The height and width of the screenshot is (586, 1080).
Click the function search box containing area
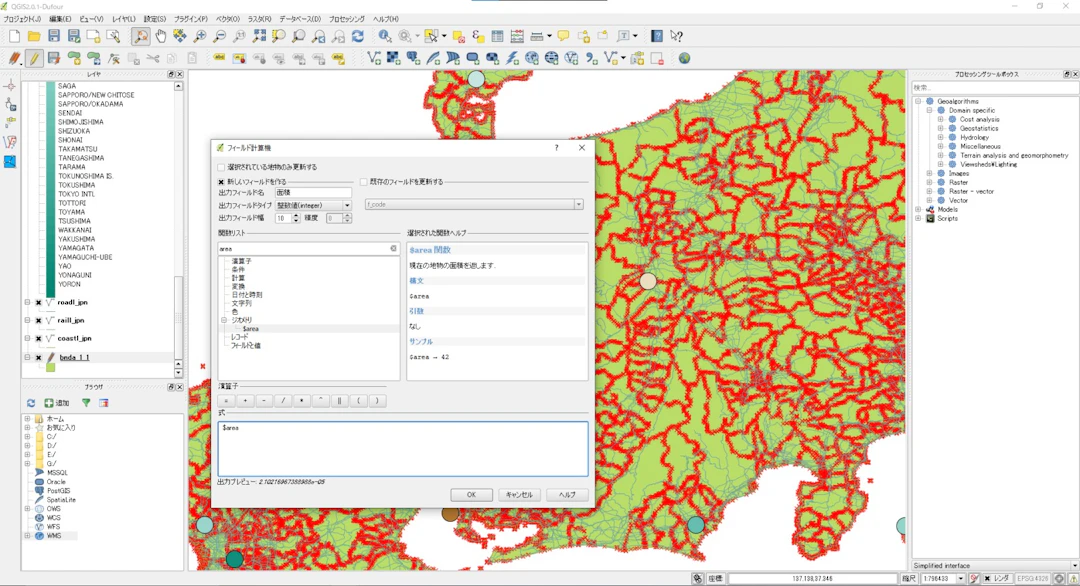coord(308,249)
